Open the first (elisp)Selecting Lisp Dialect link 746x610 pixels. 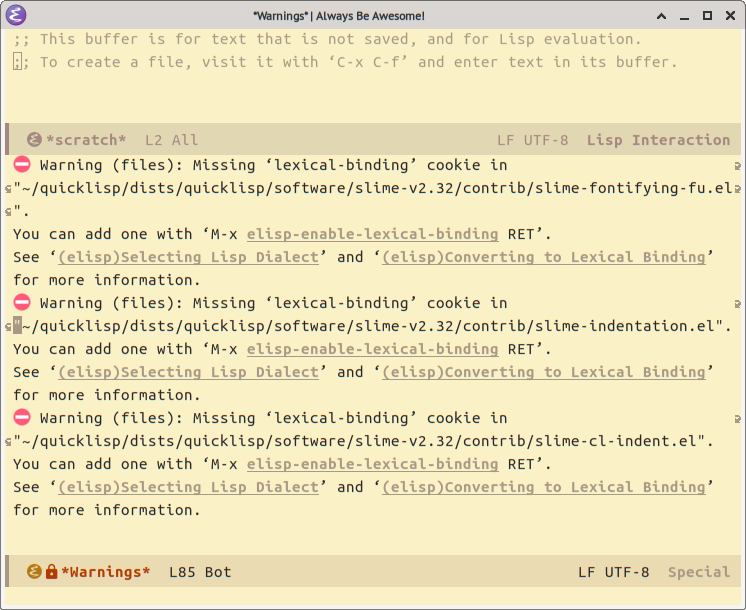(188, 257)
